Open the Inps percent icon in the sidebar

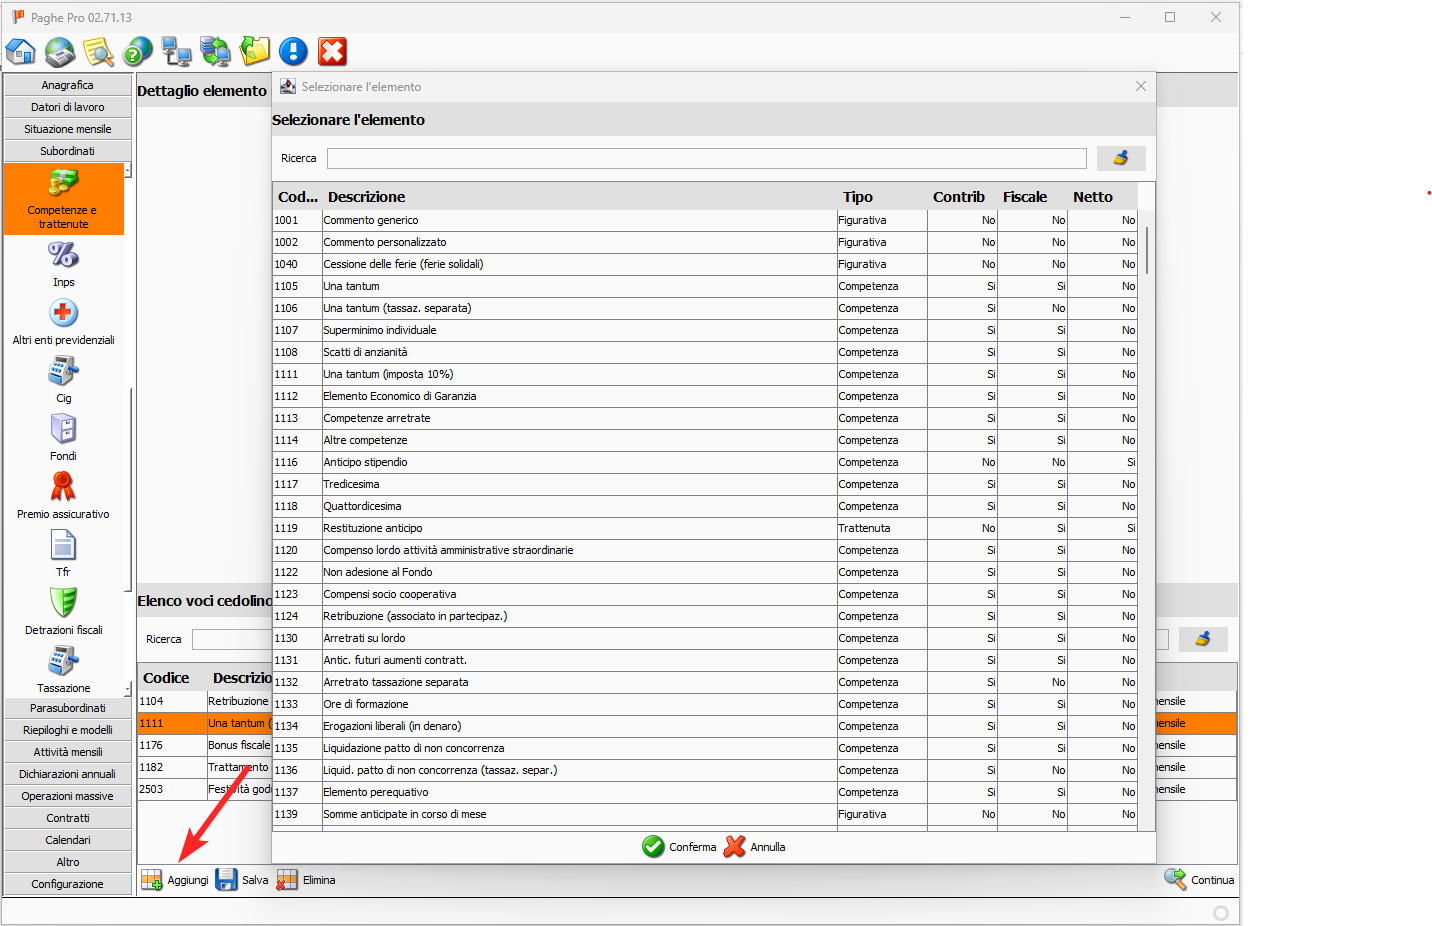(64, 256)
